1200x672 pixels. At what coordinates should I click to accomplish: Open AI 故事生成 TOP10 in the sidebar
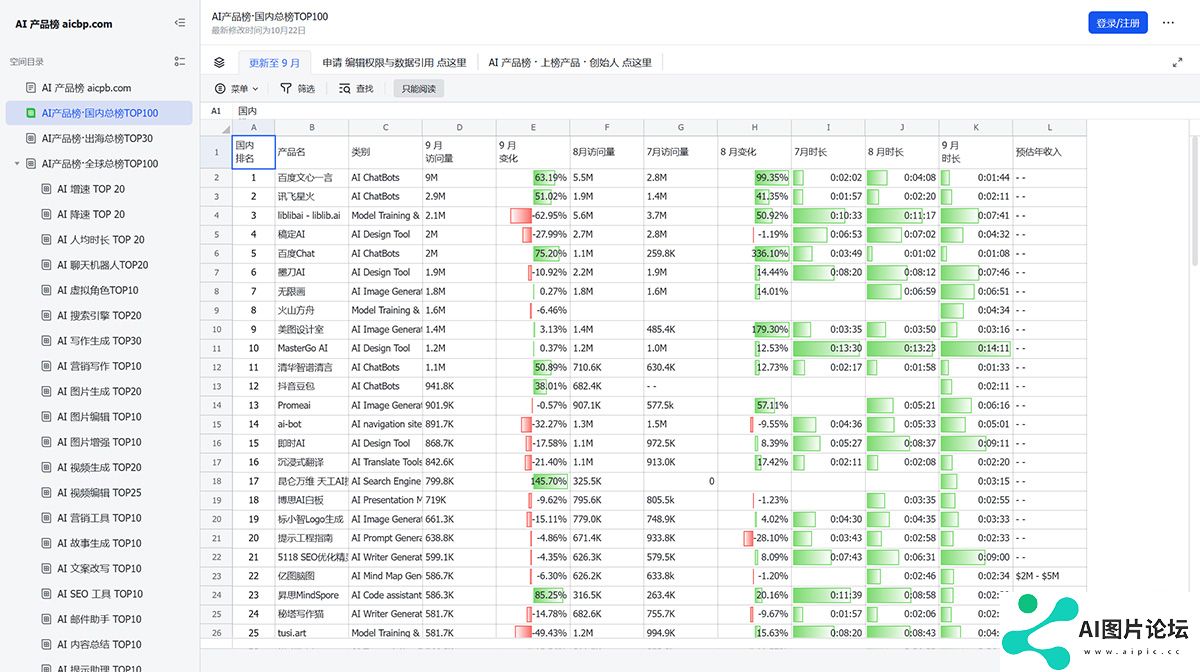pyautogui.click(x=99, y=543)
